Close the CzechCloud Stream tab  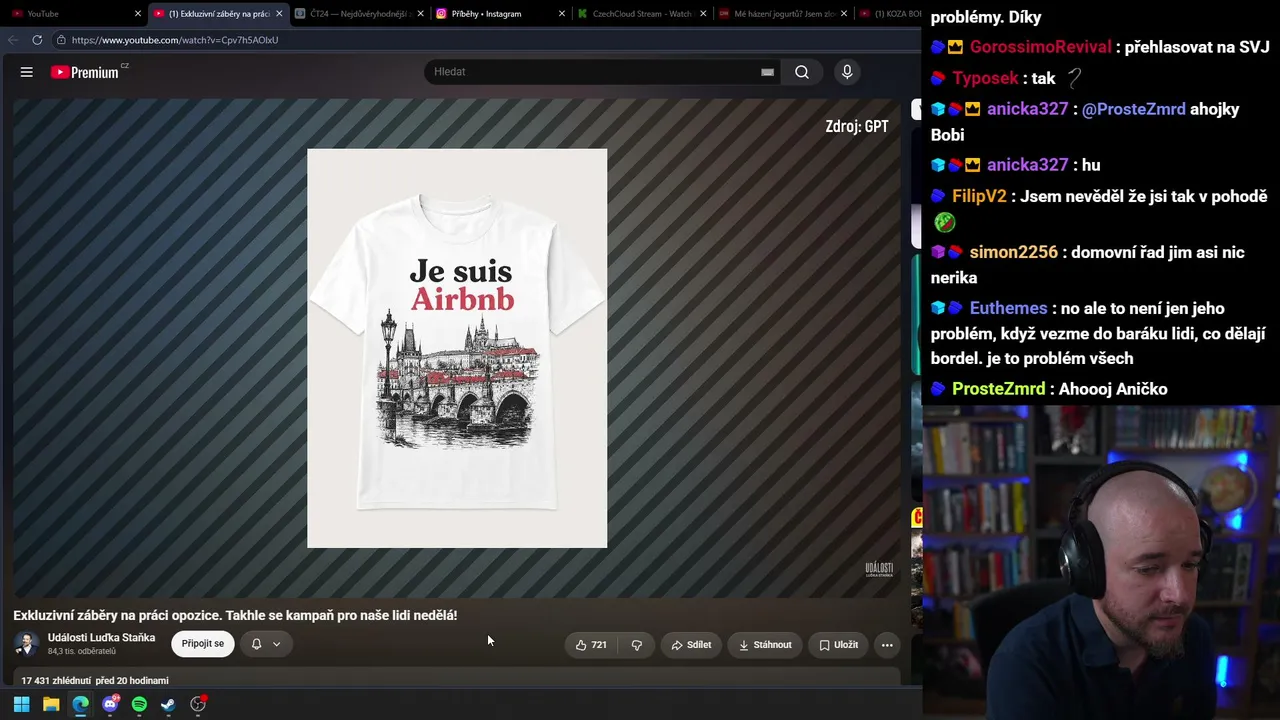[x=703, y=14]
